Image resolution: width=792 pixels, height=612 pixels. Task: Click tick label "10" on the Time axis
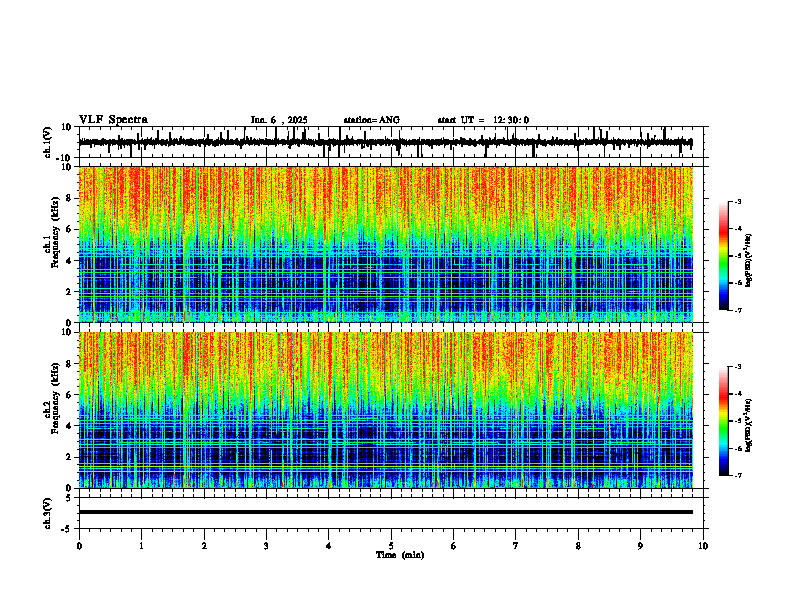click(703, 546)
